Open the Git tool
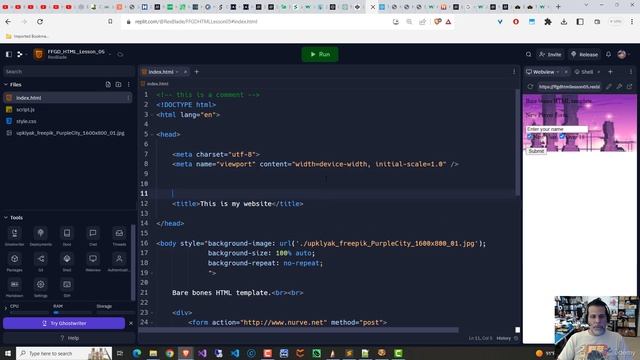This screenshot has width=640, height=360. pyautogui.click(x=40, y=262)
